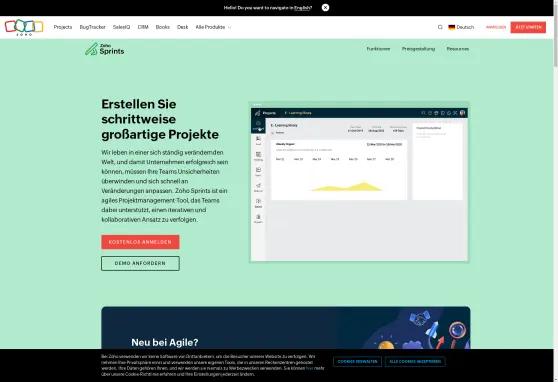Click the Zoho Sprints logo
Viewport: 558px width, 382px height.
click(x=105, y=49)
